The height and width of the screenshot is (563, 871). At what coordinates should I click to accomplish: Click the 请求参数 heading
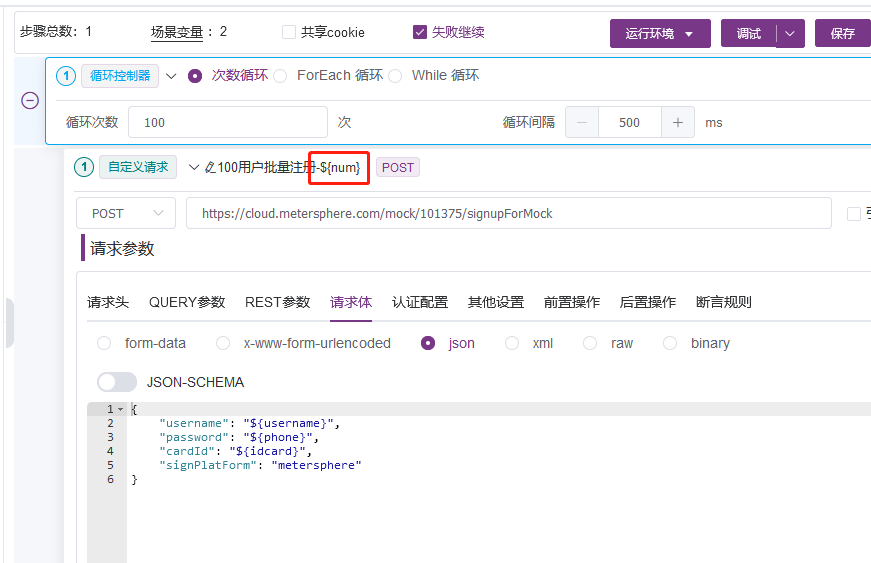122,248
